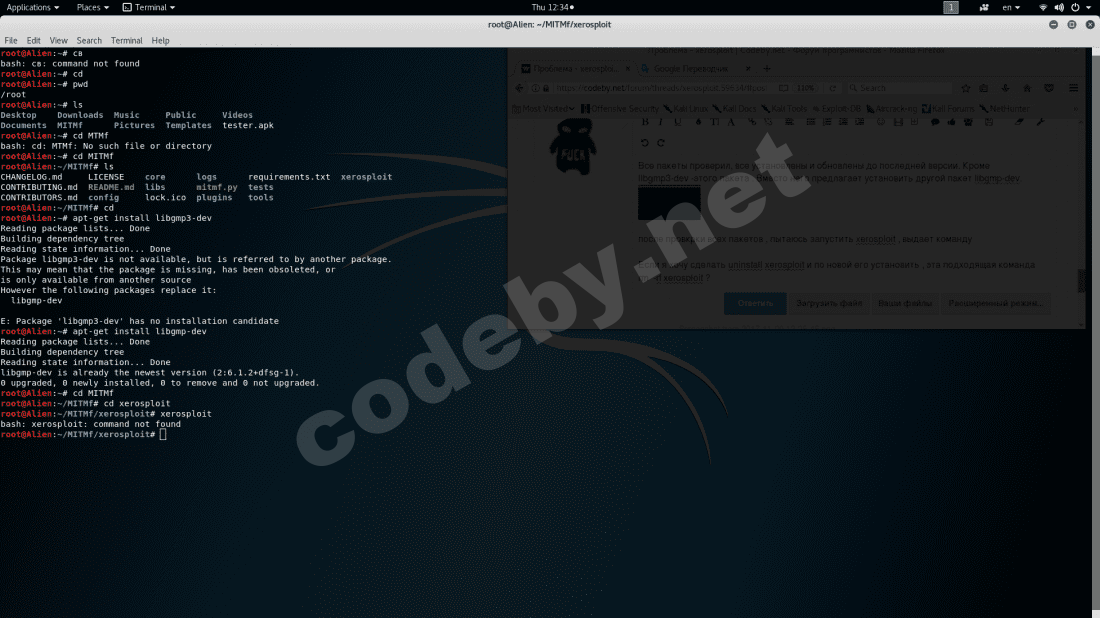Toggle Bold in forum editor
1100x618 pixels.
coord(645,122)
